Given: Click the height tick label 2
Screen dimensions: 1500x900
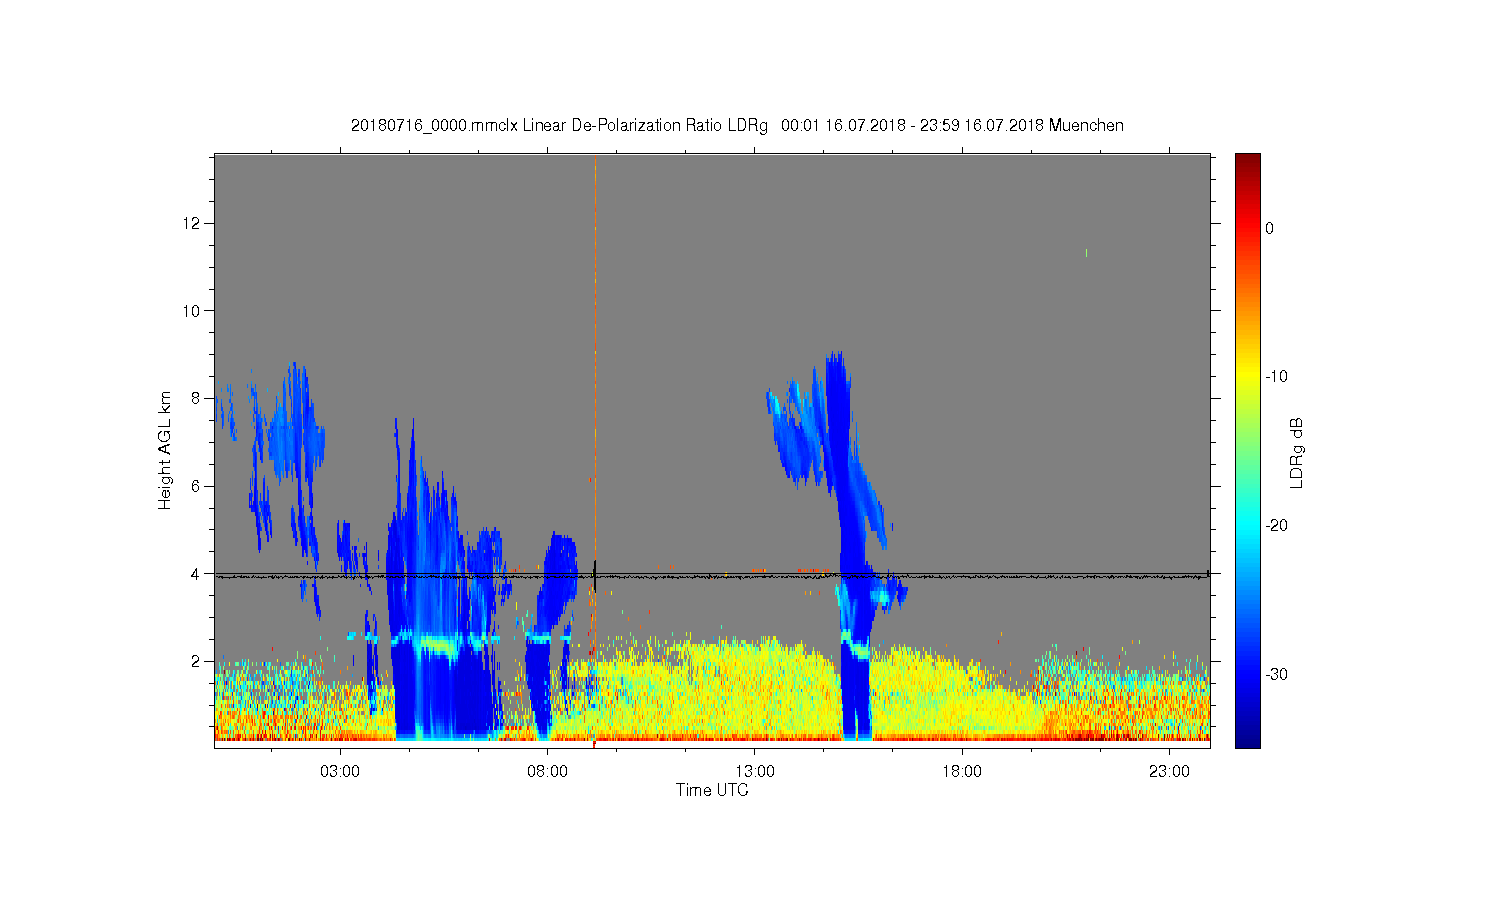Looking at the screenshot, I should pos(196,661).
